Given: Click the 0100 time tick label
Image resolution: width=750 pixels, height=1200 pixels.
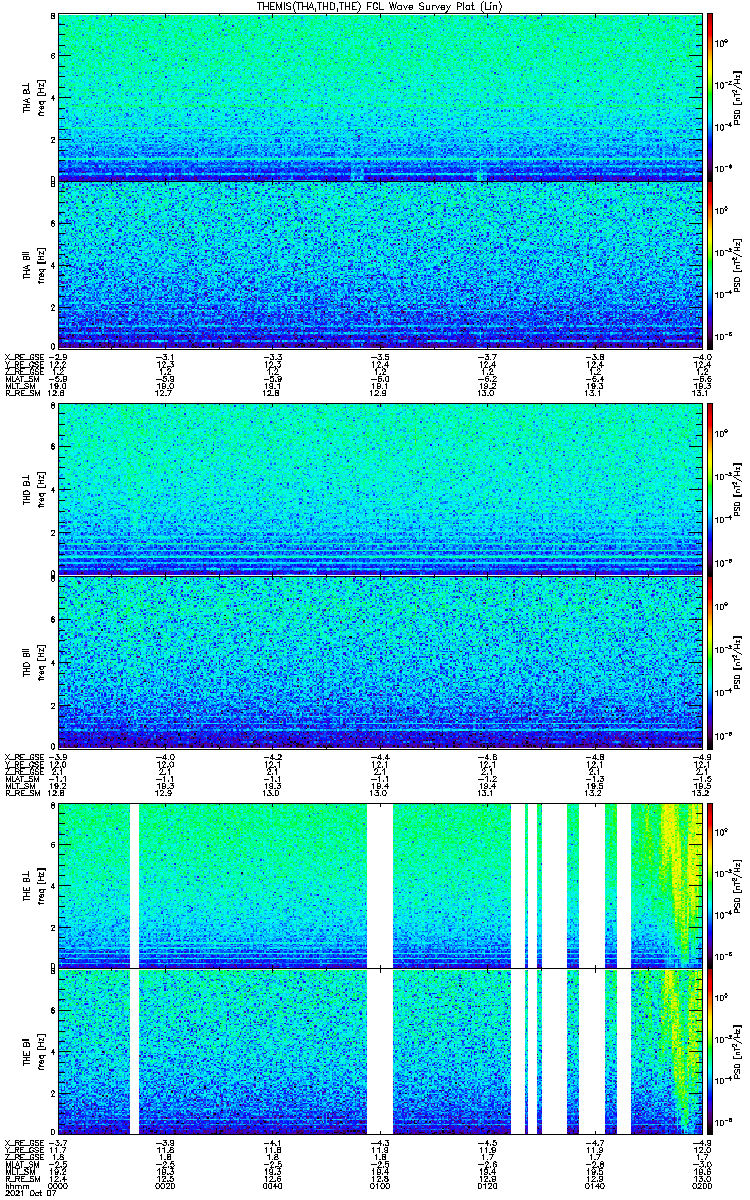Looking at the screenshot, I should 378,1186.
